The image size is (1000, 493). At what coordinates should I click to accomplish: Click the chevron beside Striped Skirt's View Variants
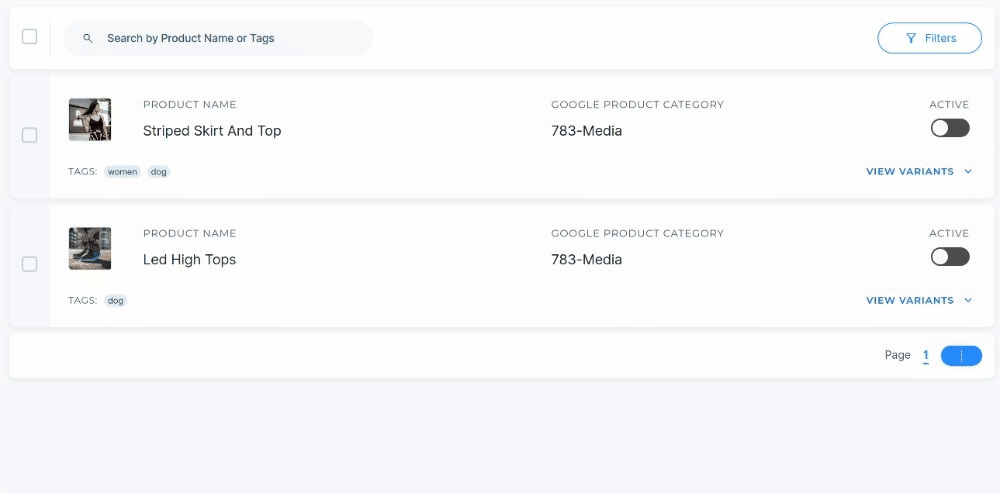tap(968, 172)
